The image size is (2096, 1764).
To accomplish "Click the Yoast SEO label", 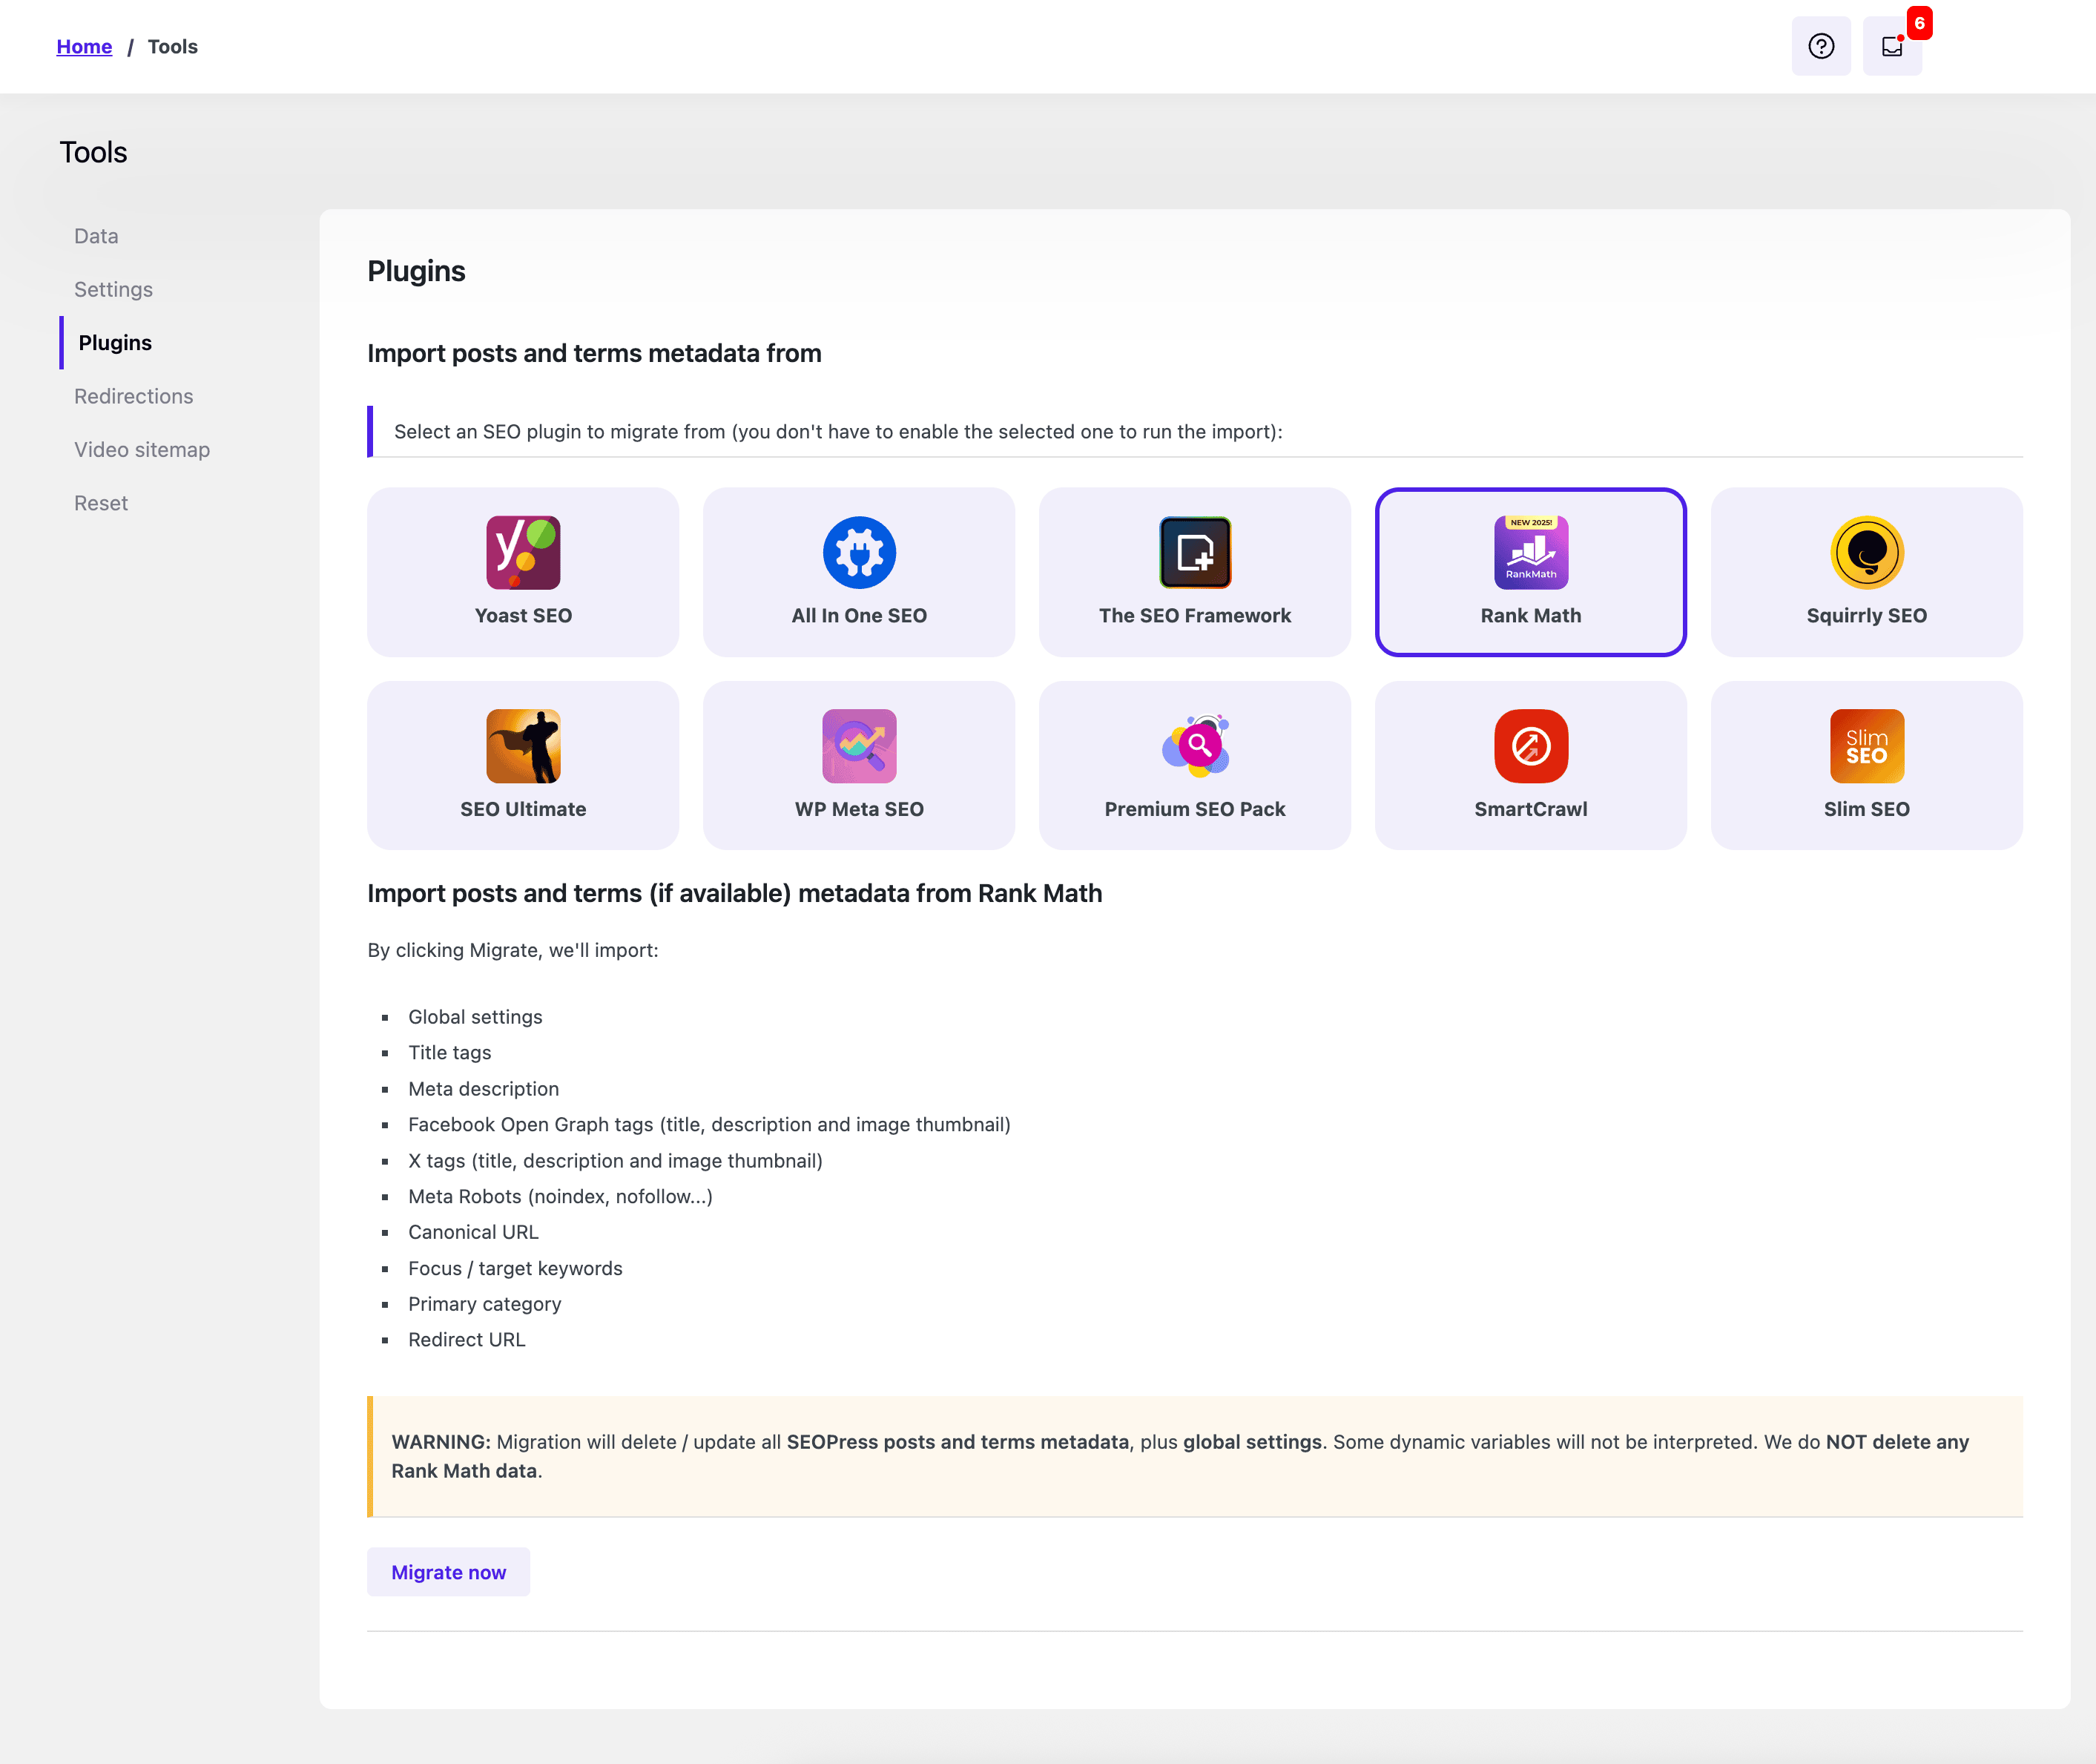I will pos(523,616).
